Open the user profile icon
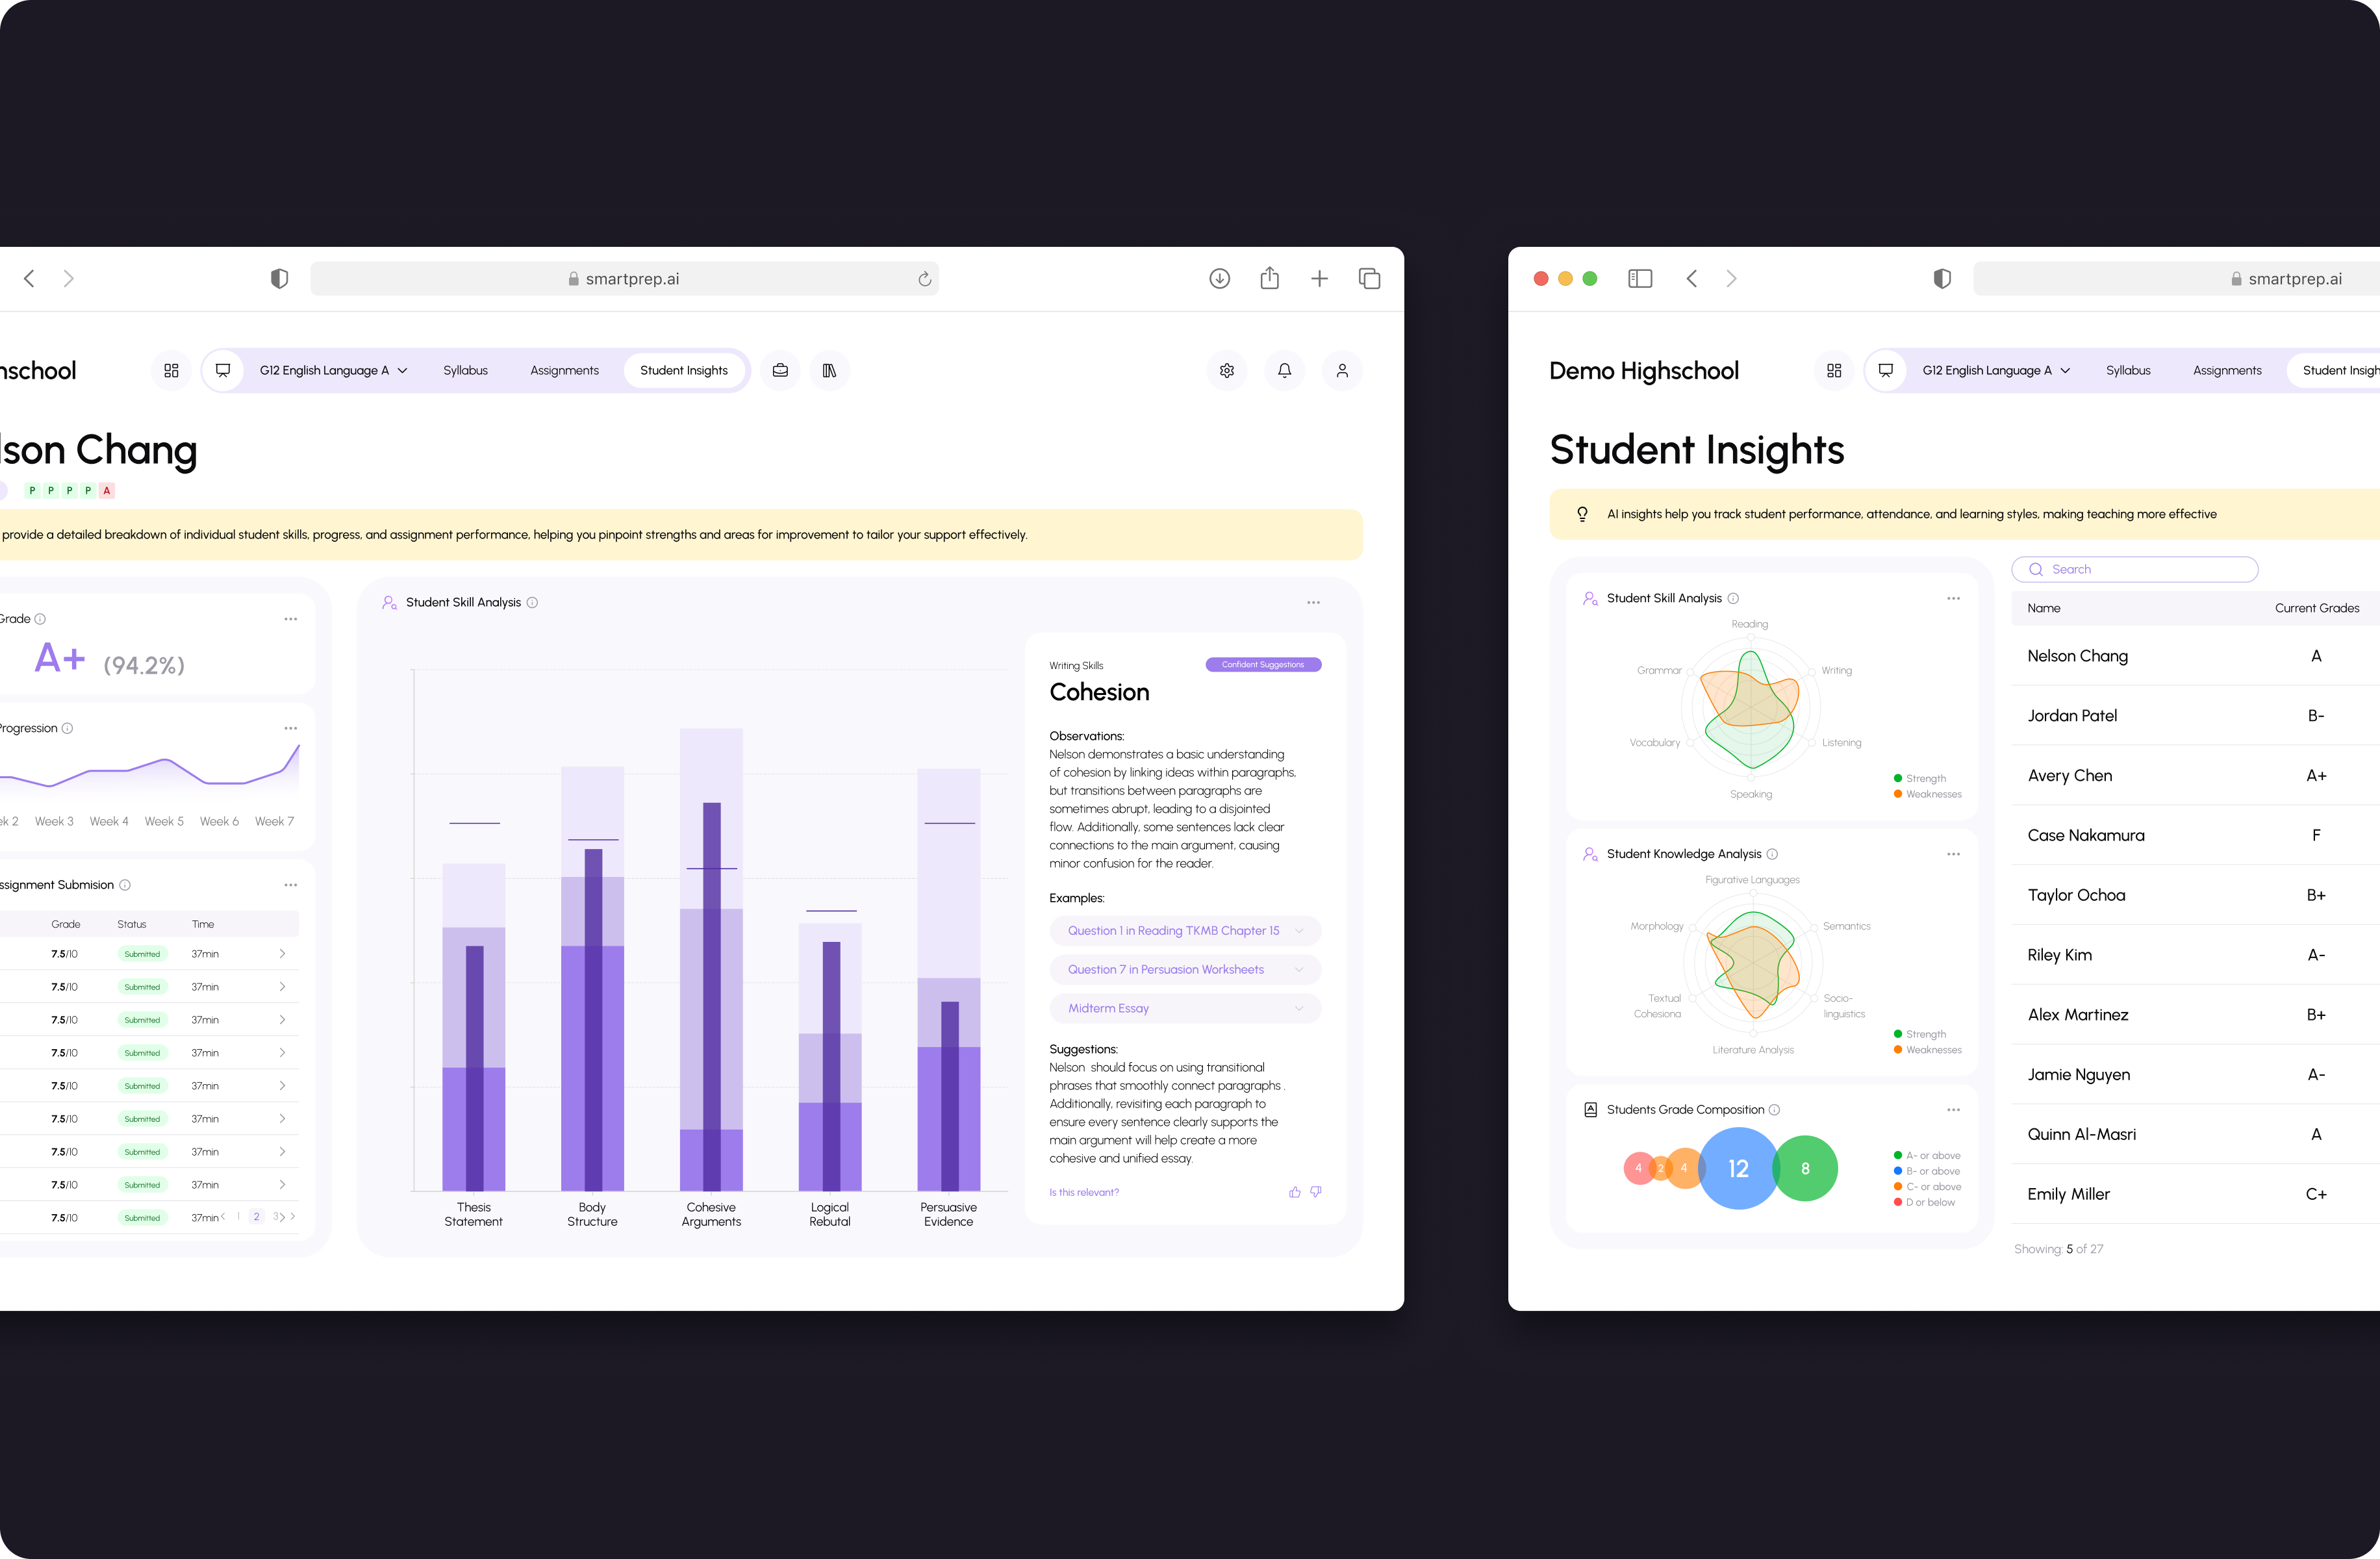 1342,370
